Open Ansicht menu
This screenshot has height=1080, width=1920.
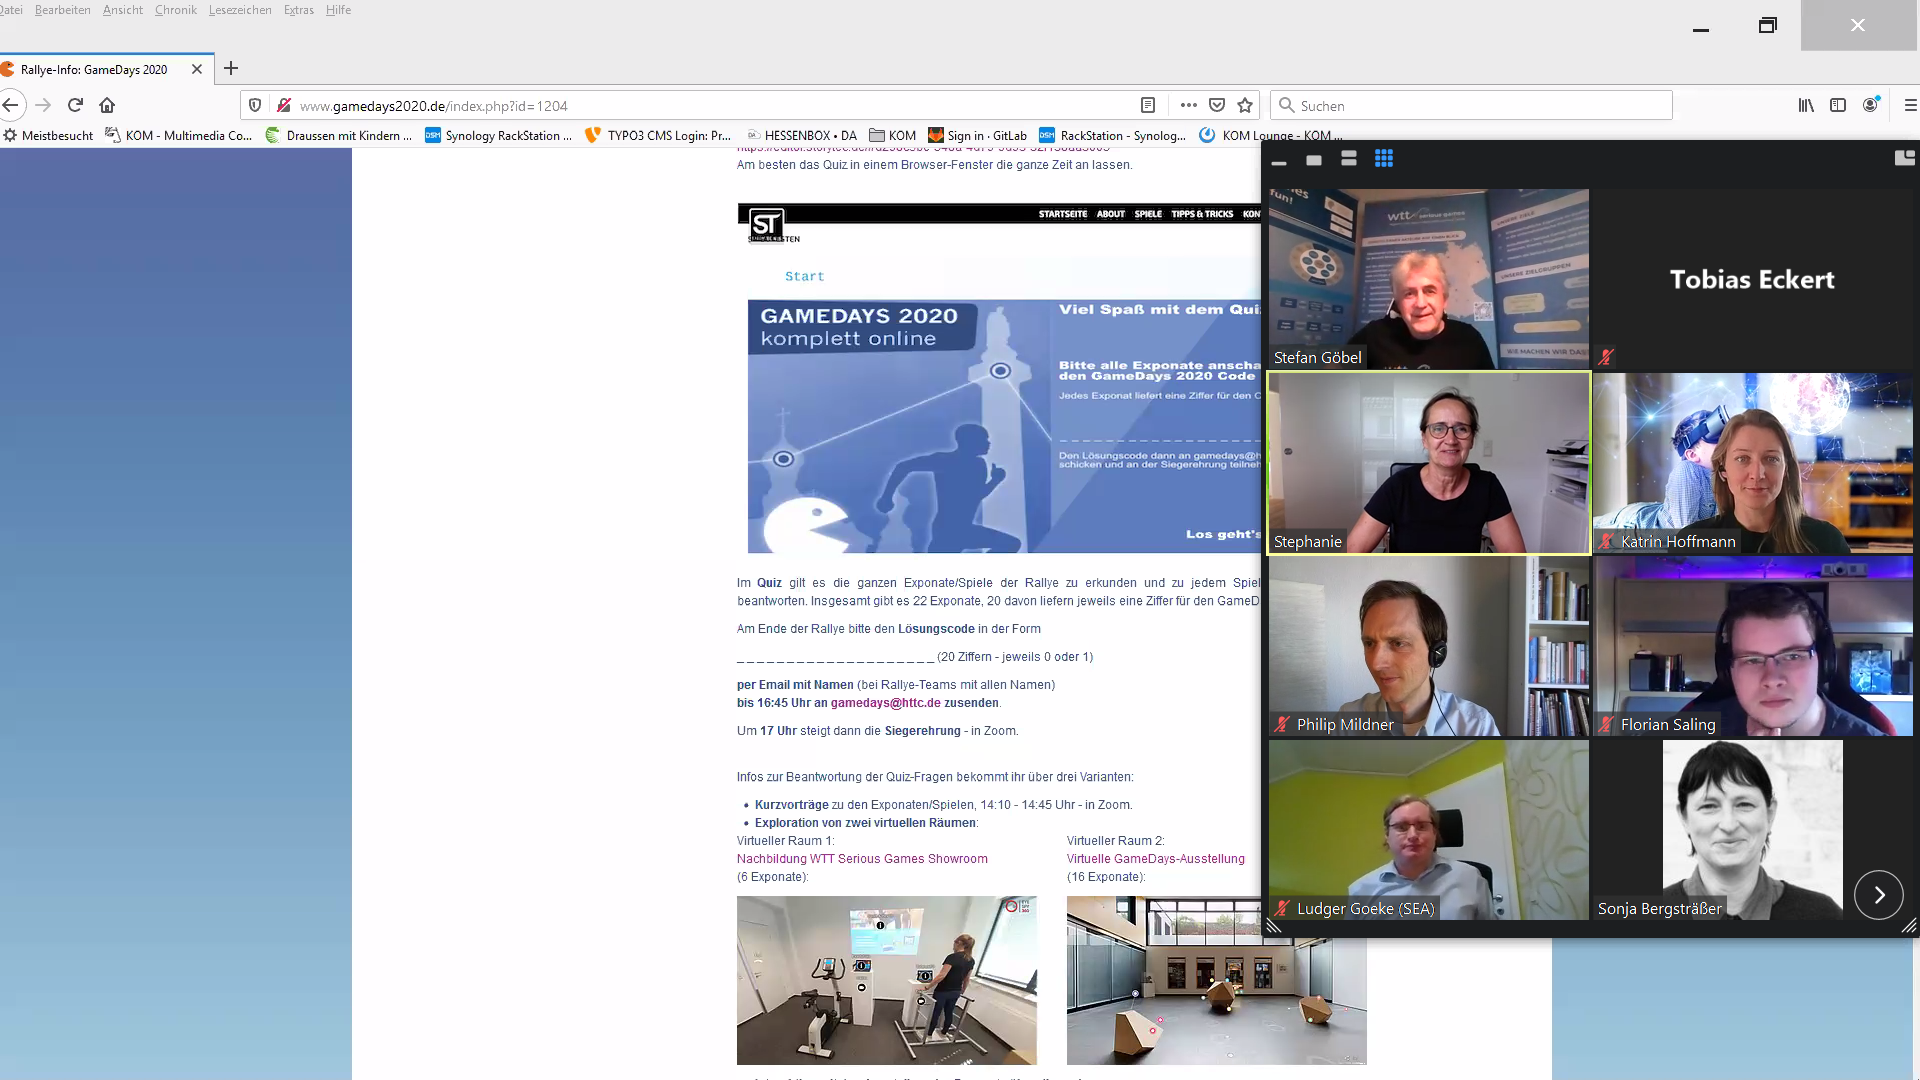[123, 10]
